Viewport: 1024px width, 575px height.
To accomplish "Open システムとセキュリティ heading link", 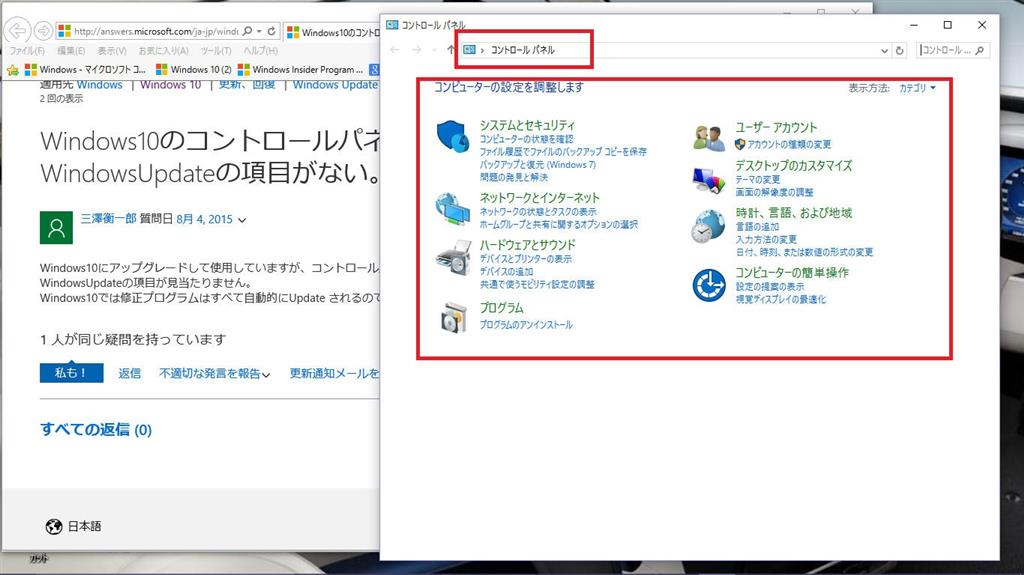I will tap(527, 125).
